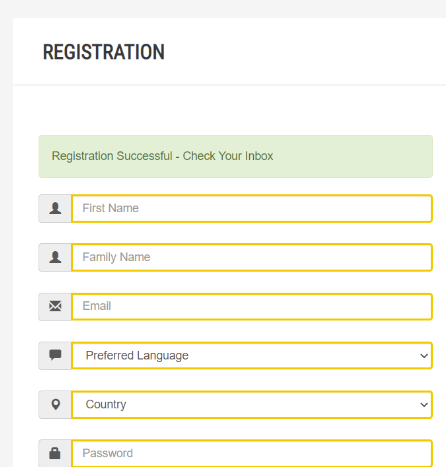This screenshot has height=467, width=446.
Task: Open the Country dropdown list
Action: coord(252,404)
